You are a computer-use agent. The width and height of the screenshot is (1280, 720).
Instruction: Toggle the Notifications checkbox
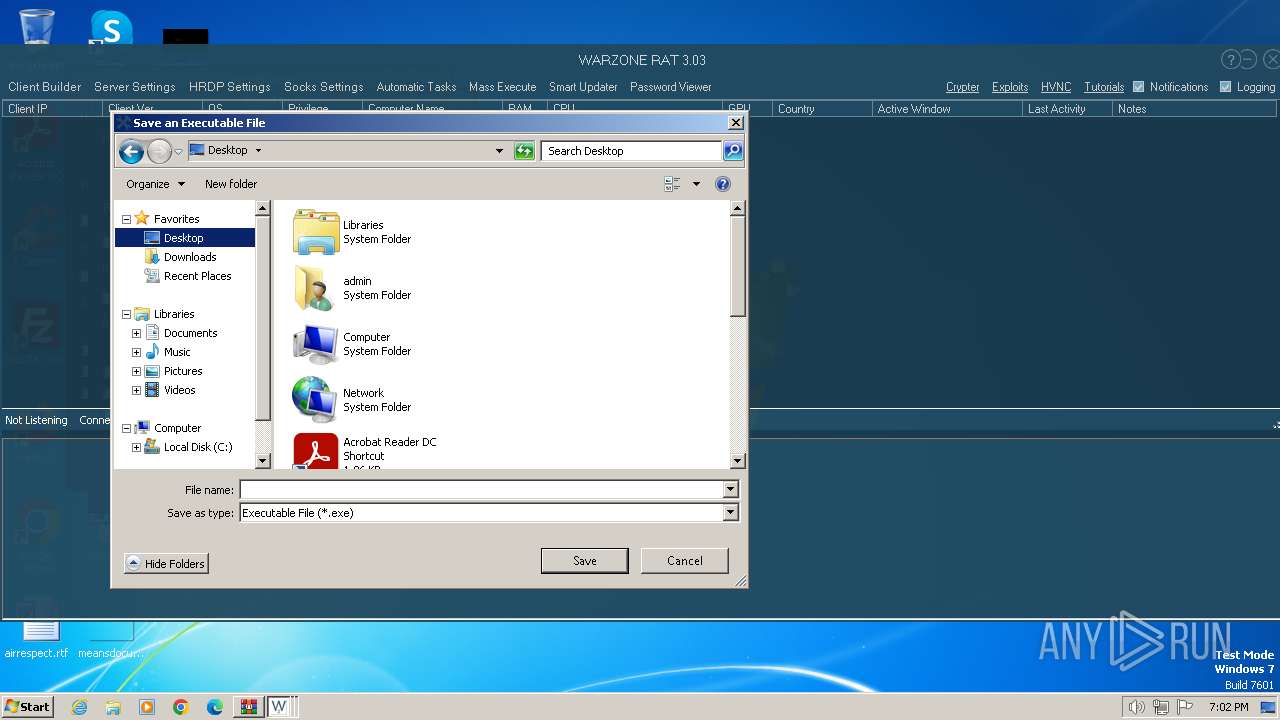pyautogui.click(x=1138, y=87)
